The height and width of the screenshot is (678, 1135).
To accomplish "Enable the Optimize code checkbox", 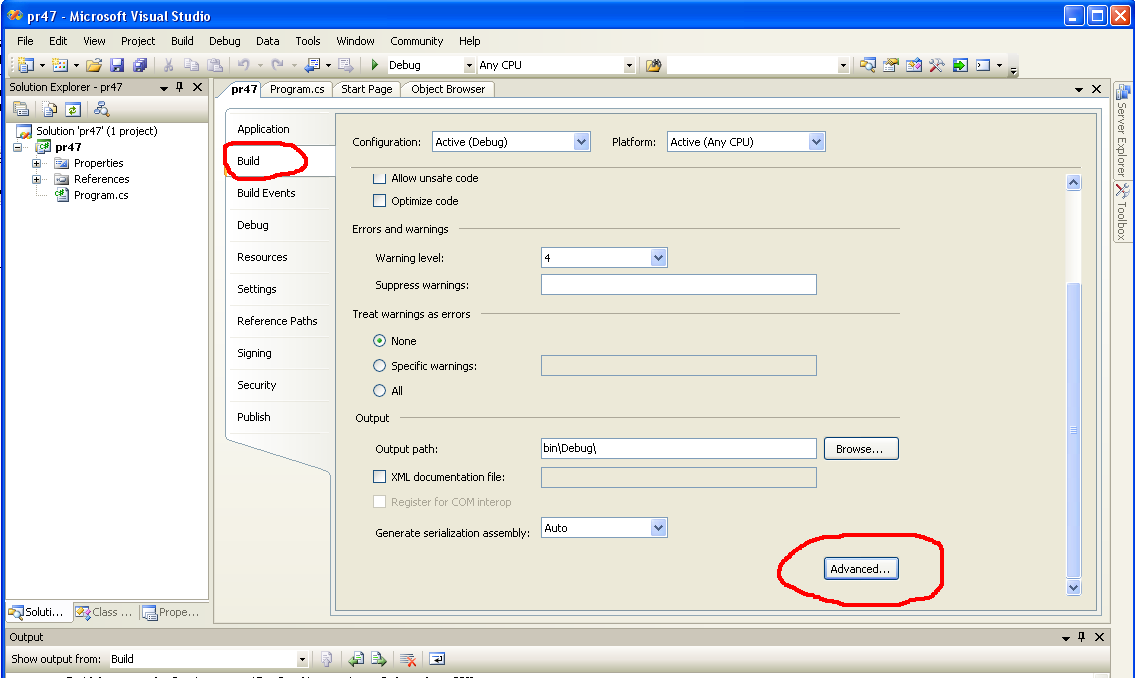I will point(379,201).
